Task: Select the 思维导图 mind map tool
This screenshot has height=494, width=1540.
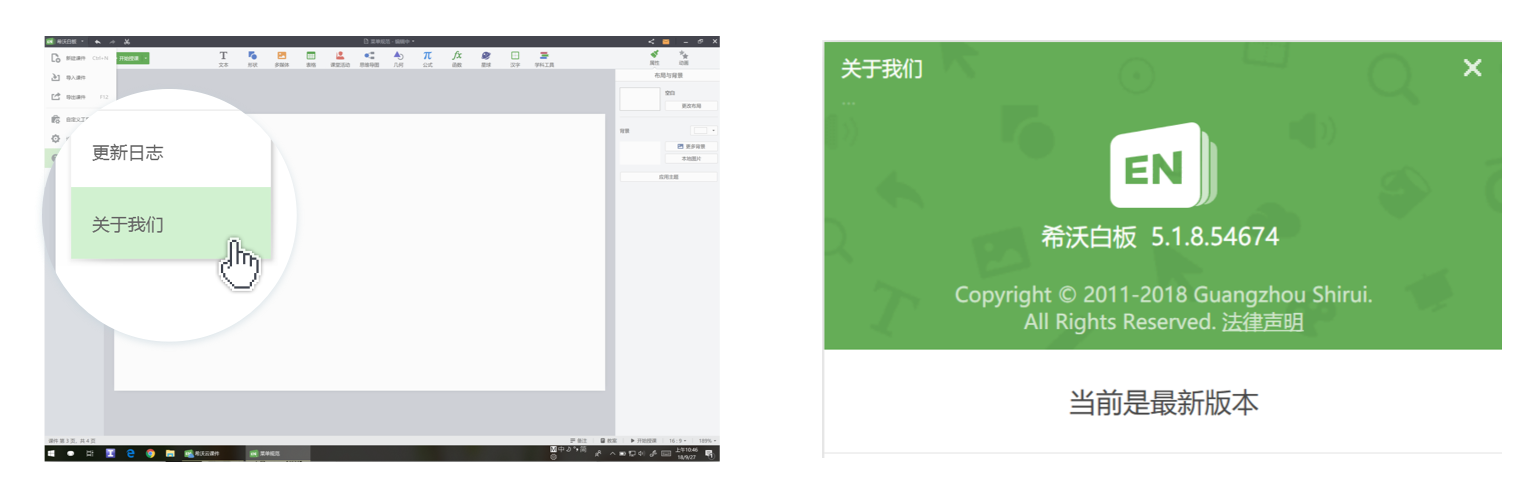Action: [x=369, y=58]
